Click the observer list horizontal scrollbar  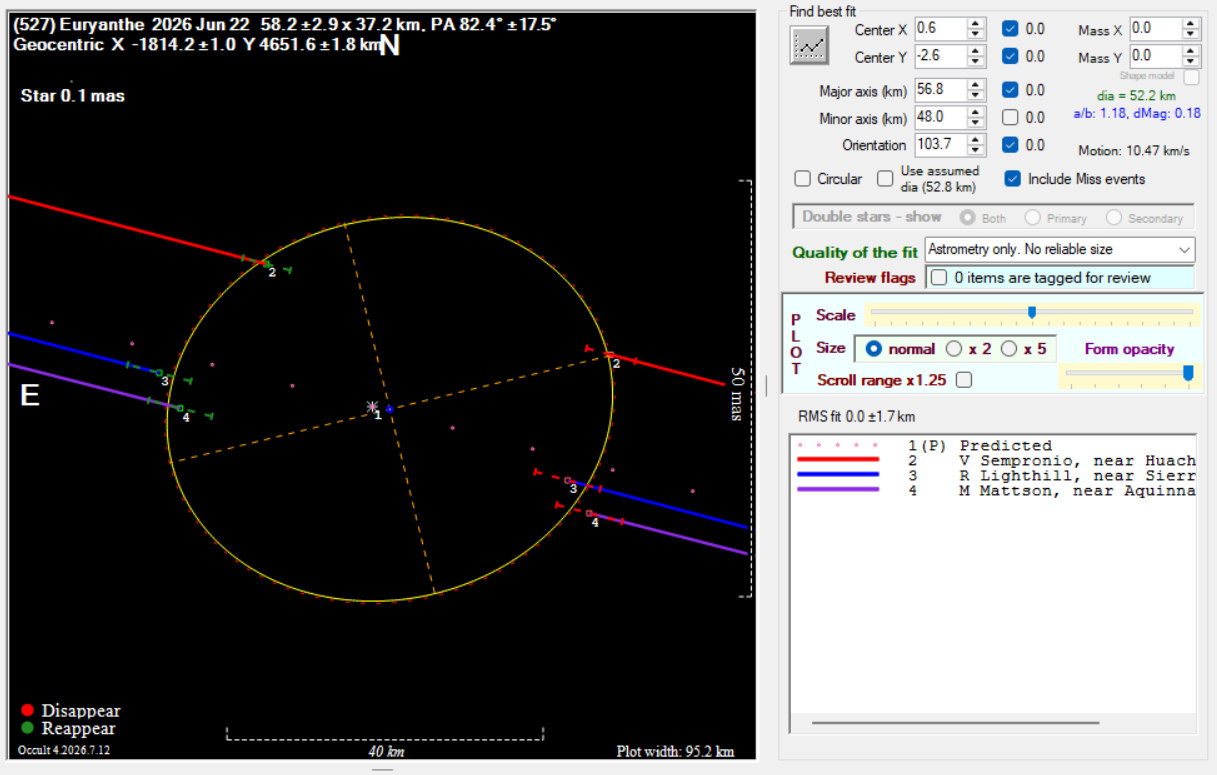(954, 722)
